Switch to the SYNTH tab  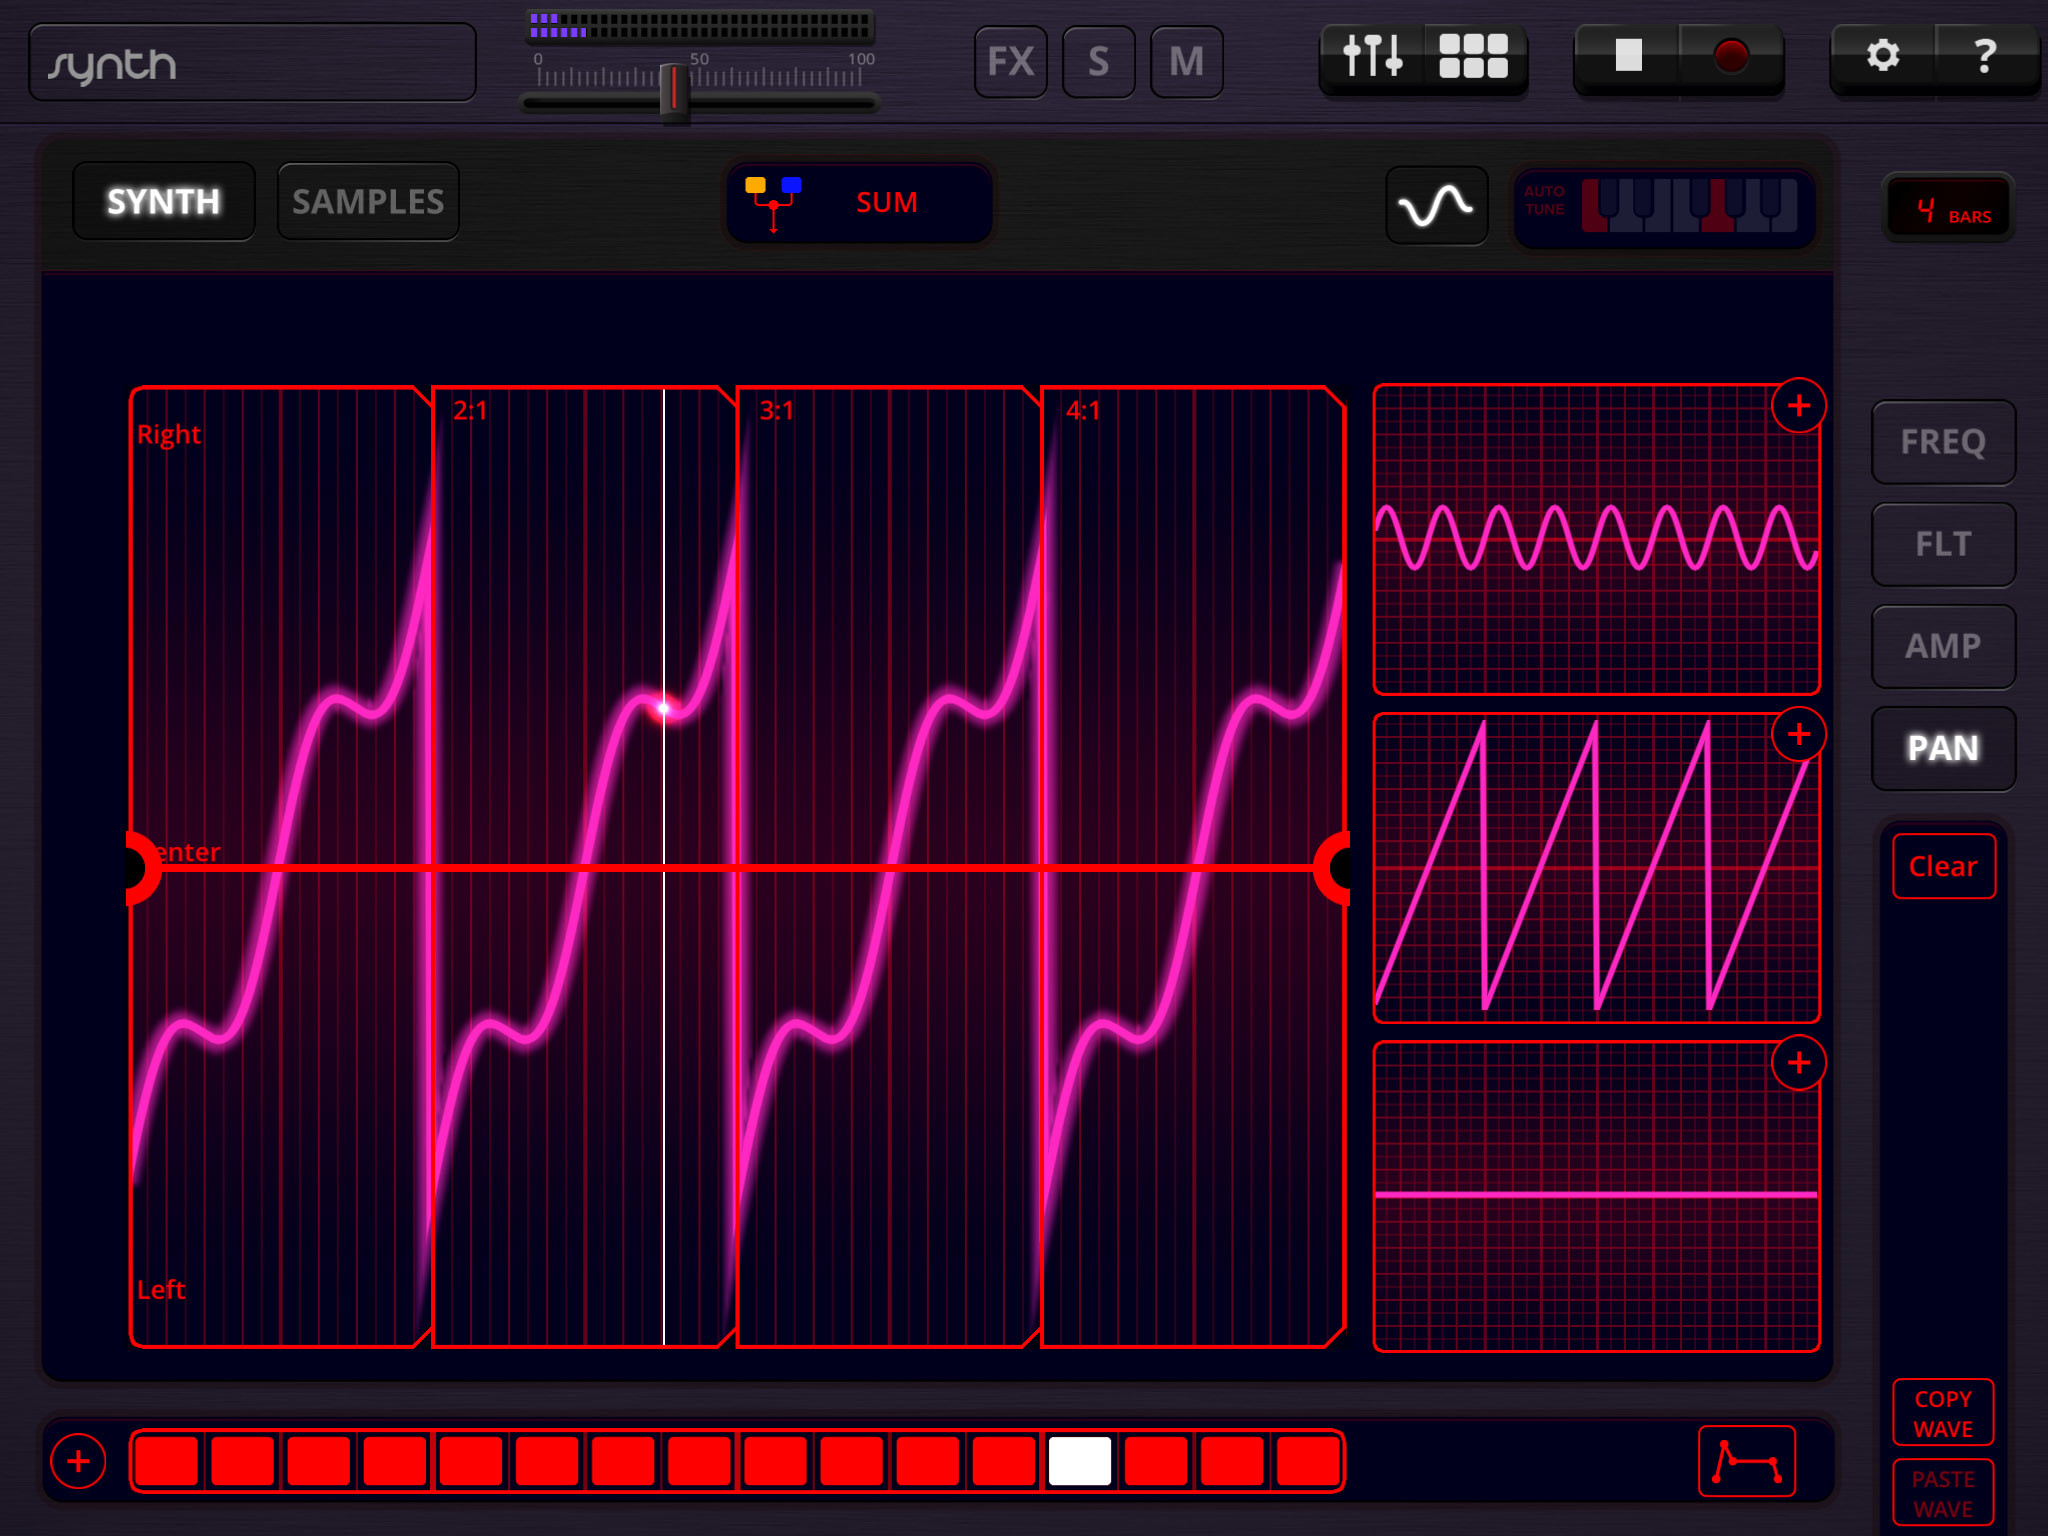tap(164, 200)
